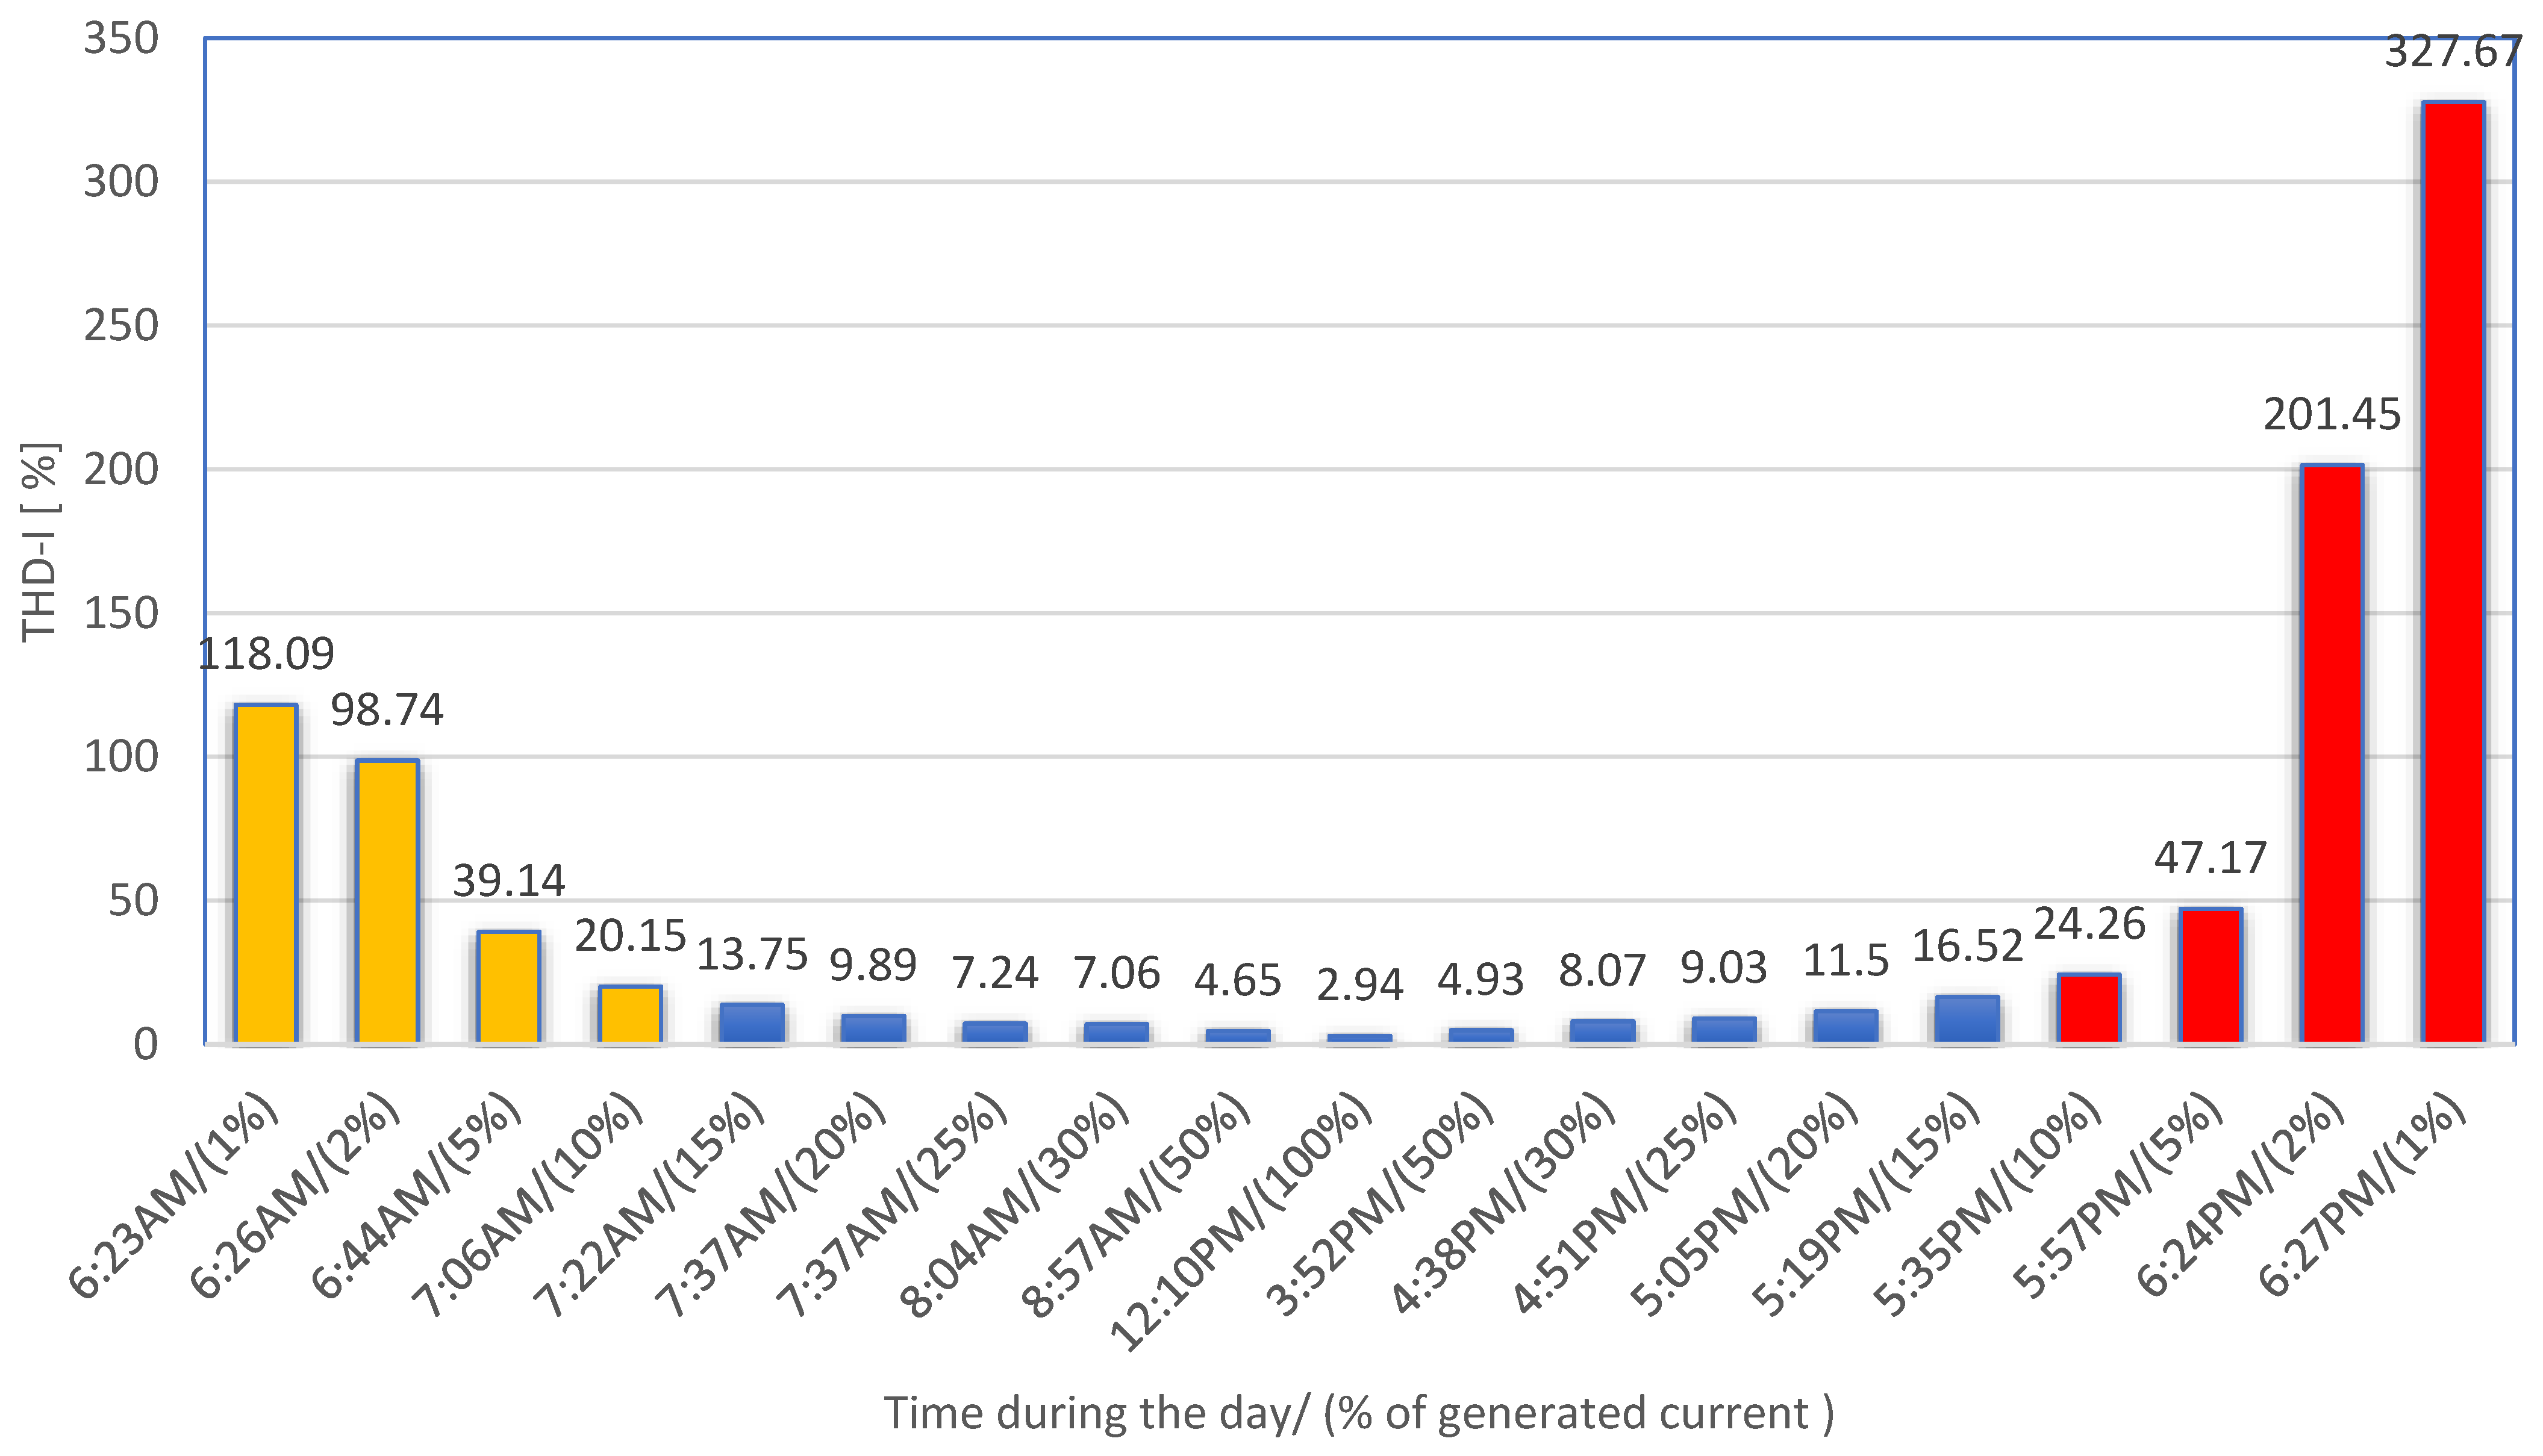This screenshot has width=2543, height=1456.
Task: Click the 201.45 data label
Action: pos(2331,415)
